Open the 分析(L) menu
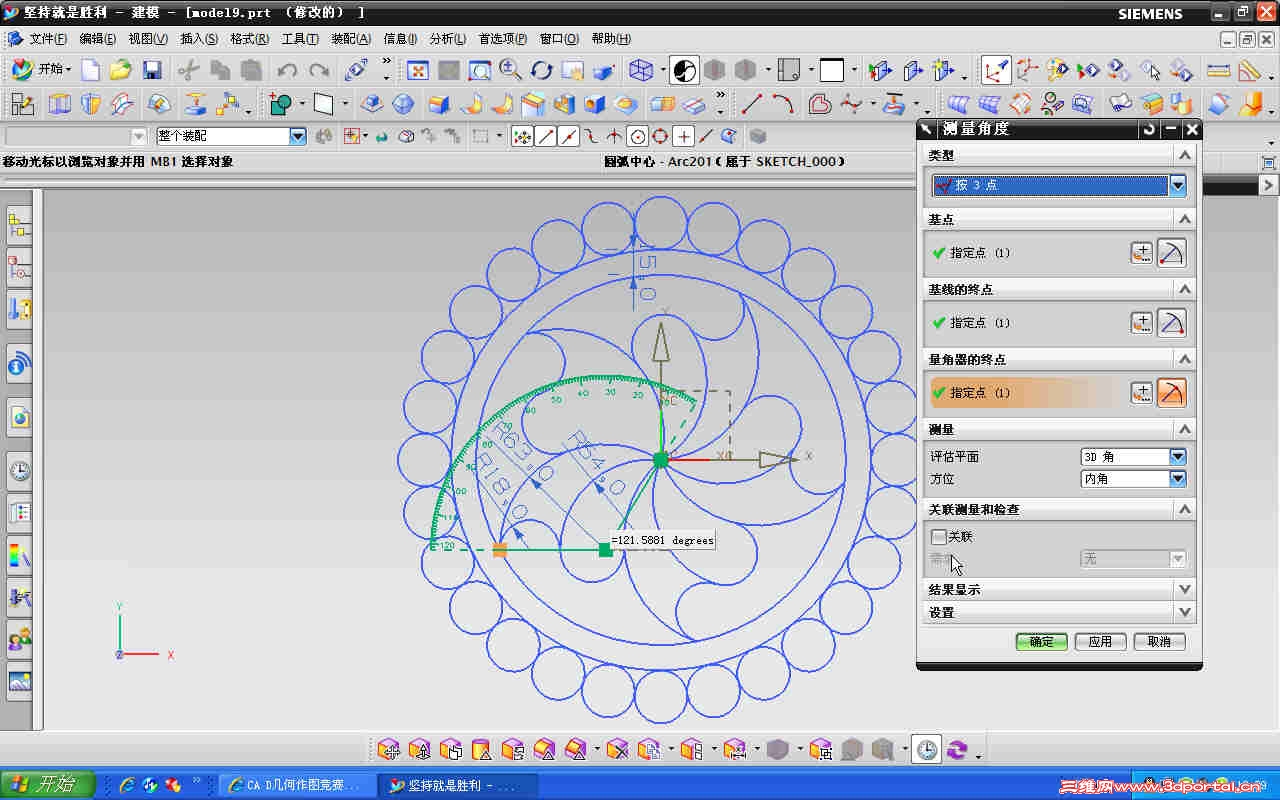 pyautogui.click(x=447, y=39)
